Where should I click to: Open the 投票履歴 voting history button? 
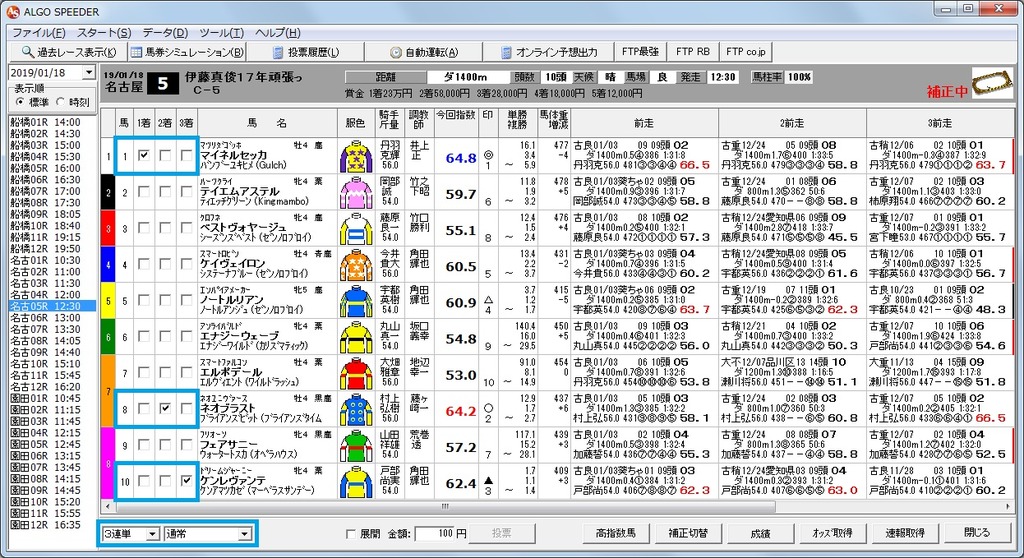coord(306,52)
